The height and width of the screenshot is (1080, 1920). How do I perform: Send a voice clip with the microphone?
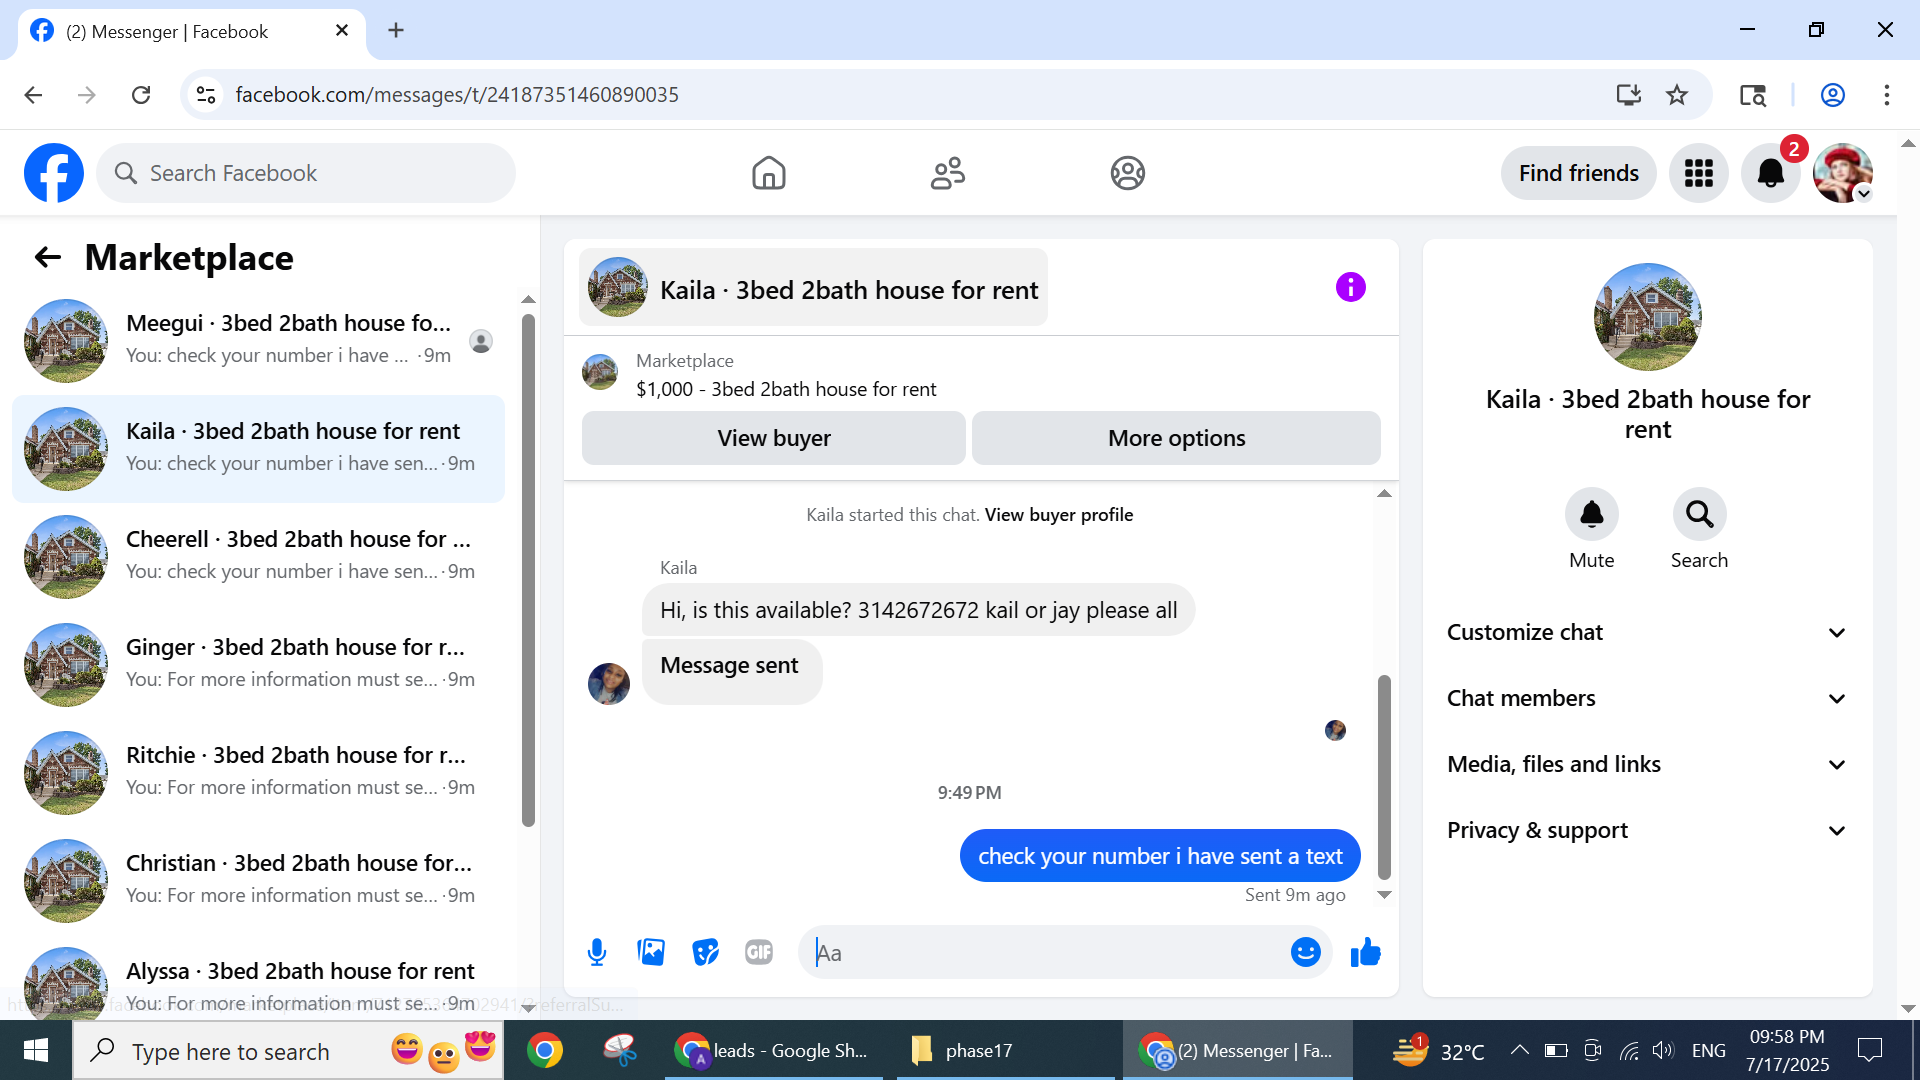point(597,952)
